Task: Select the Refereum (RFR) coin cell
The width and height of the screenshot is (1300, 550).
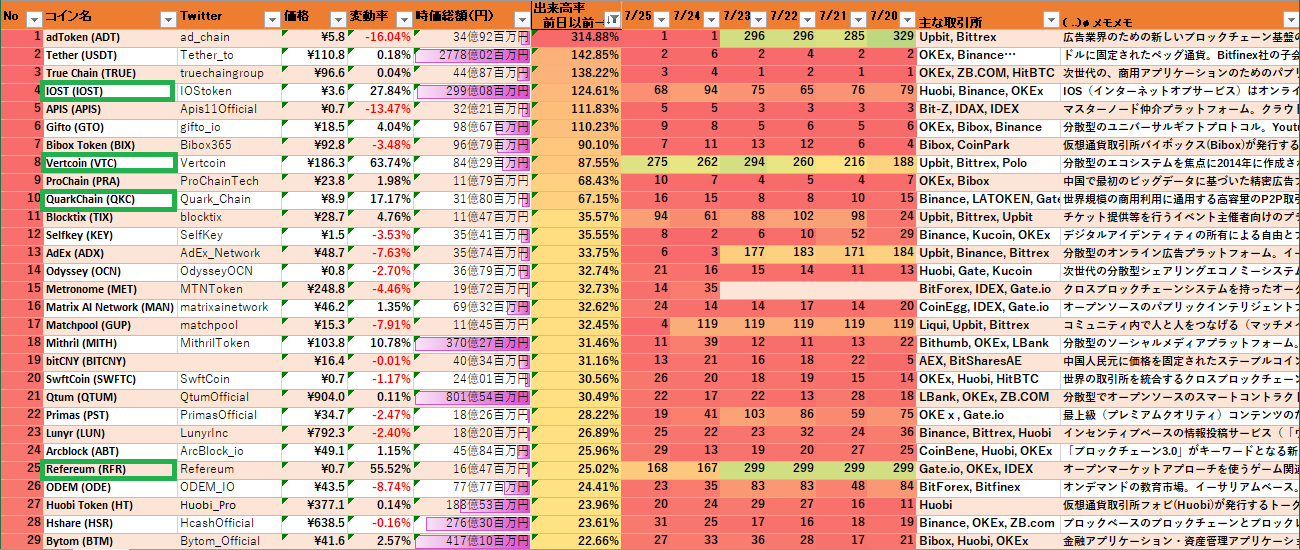Action: 107,468
